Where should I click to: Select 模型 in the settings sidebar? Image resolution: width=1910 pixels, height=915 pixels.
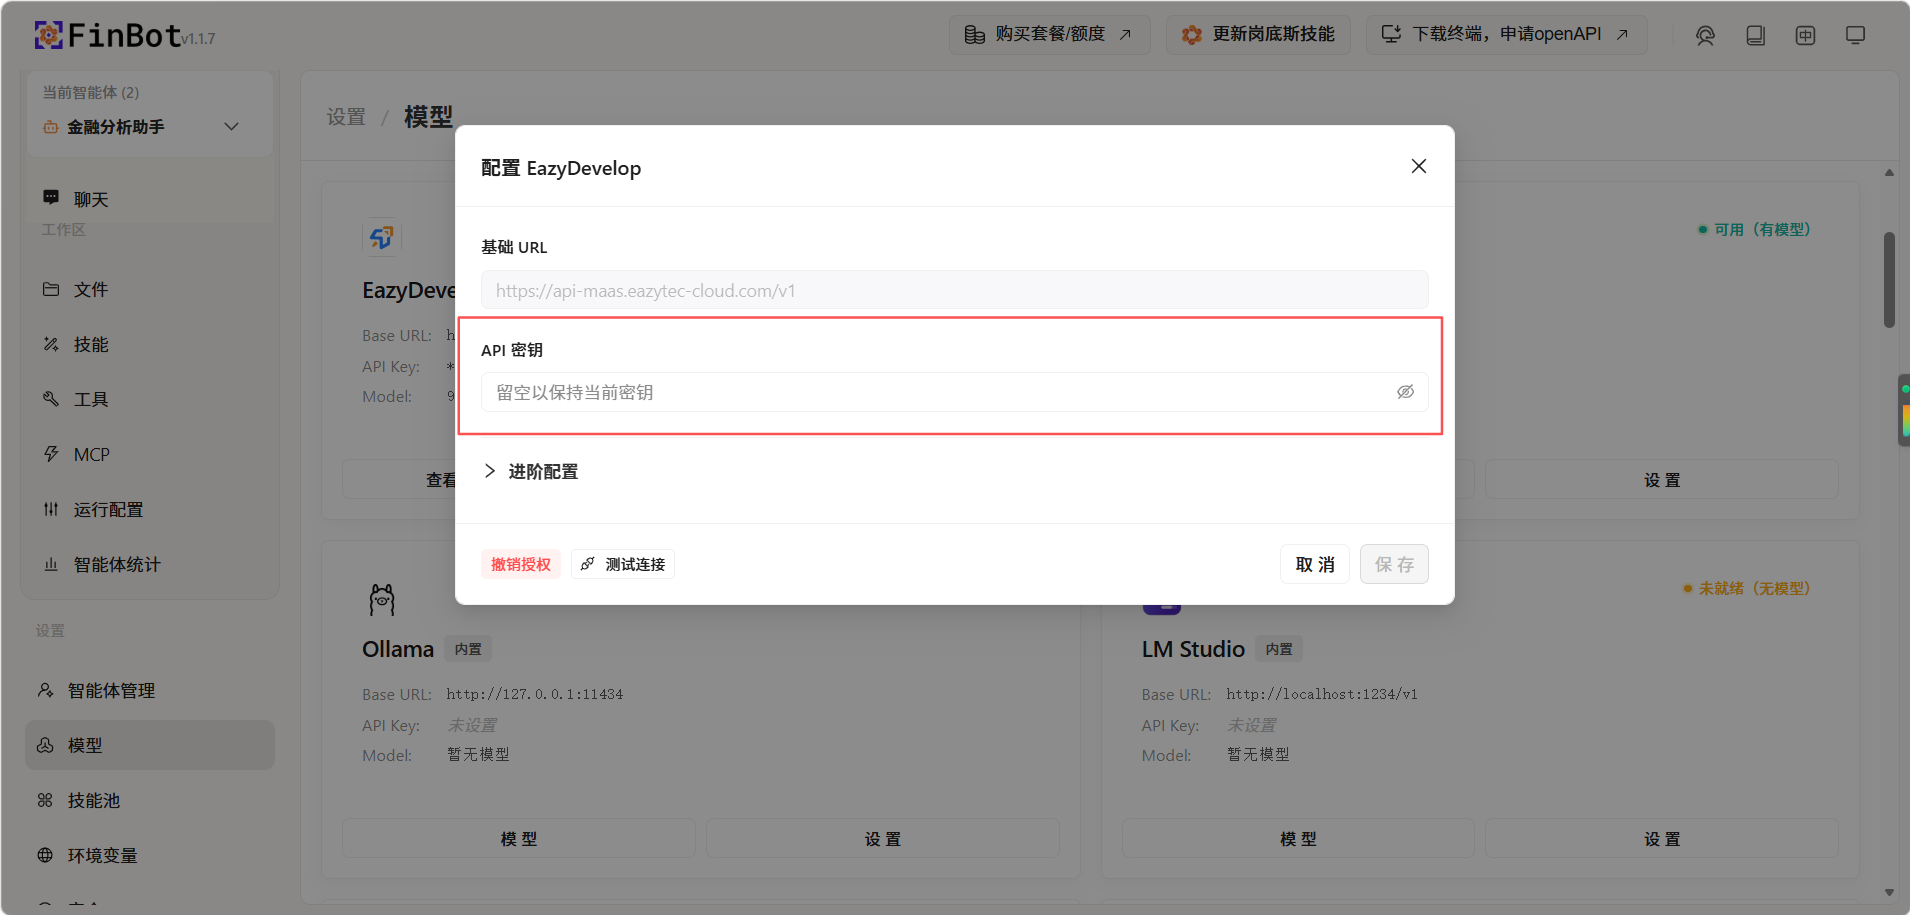[150, 745]
